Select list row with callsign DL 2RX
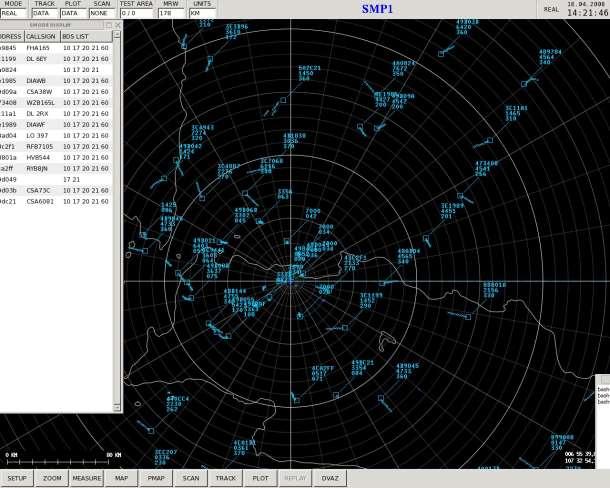This screenshot has width=610, height=488. (x=56, y=114)
